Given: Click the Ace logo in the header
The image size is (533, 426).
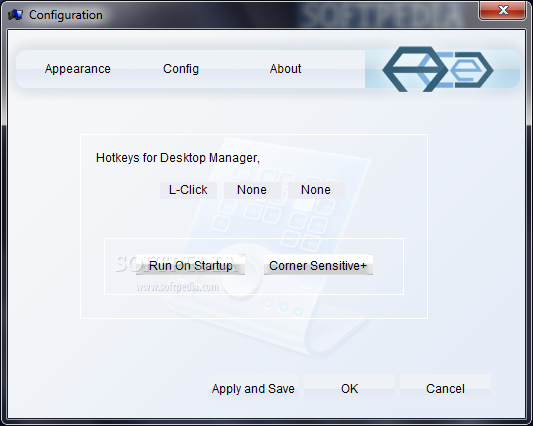Looking at the screenshot, I should click(x=438, y=69).
